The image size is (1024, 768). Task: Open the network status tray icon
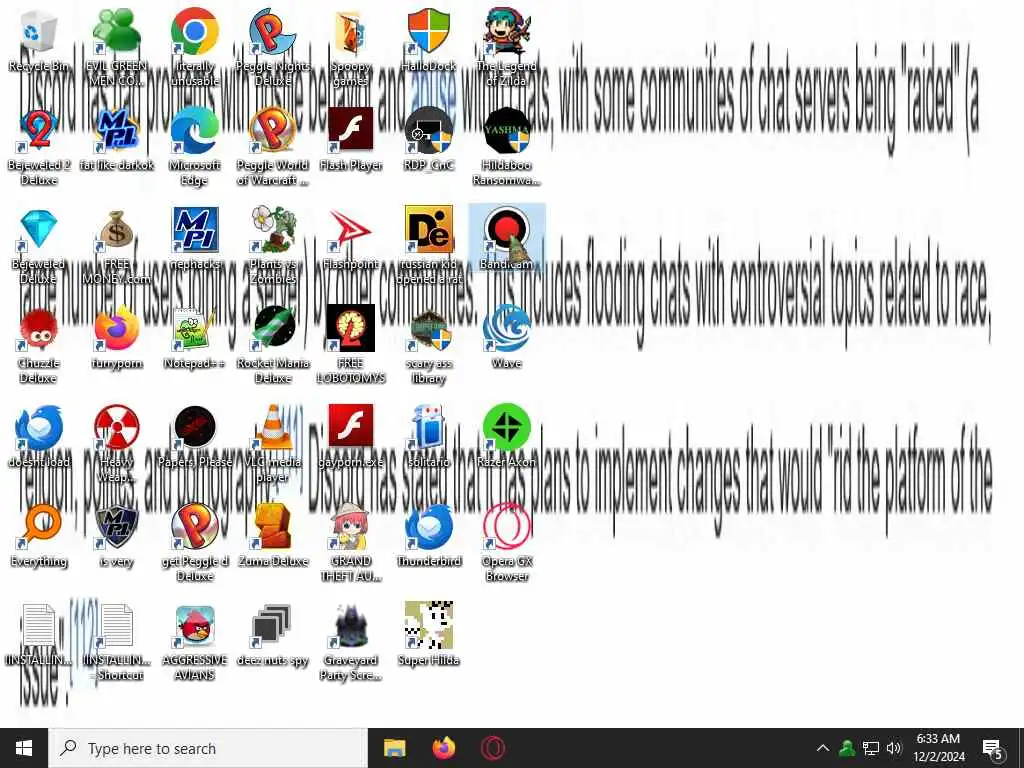click(x=871, y=748)
